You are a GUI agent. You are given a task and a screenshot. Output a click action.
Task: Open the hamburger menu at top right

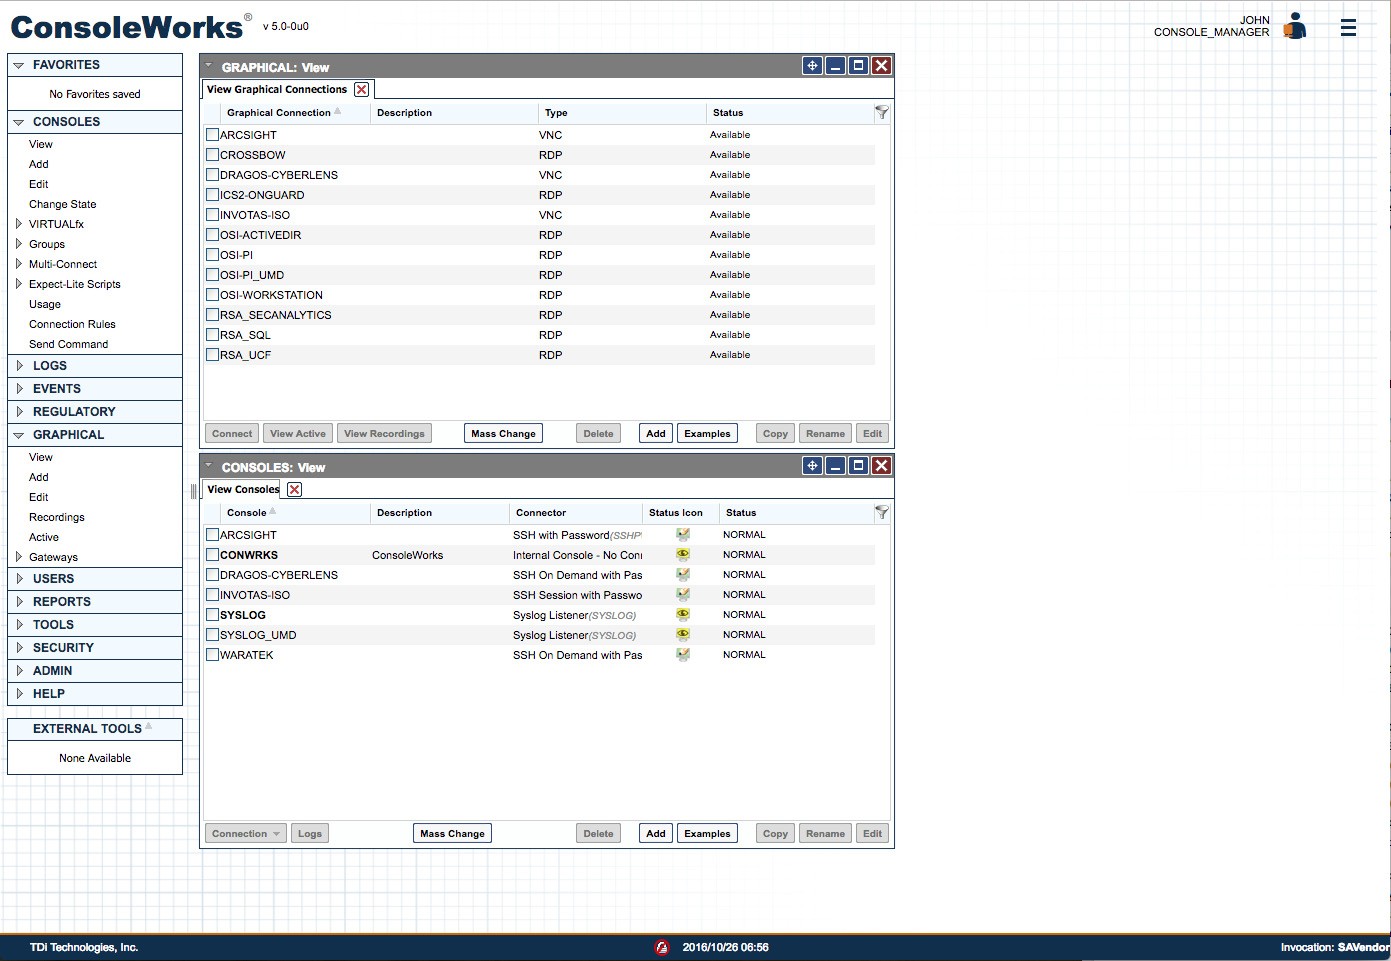pyautogui.click(x=1348, y=28)
